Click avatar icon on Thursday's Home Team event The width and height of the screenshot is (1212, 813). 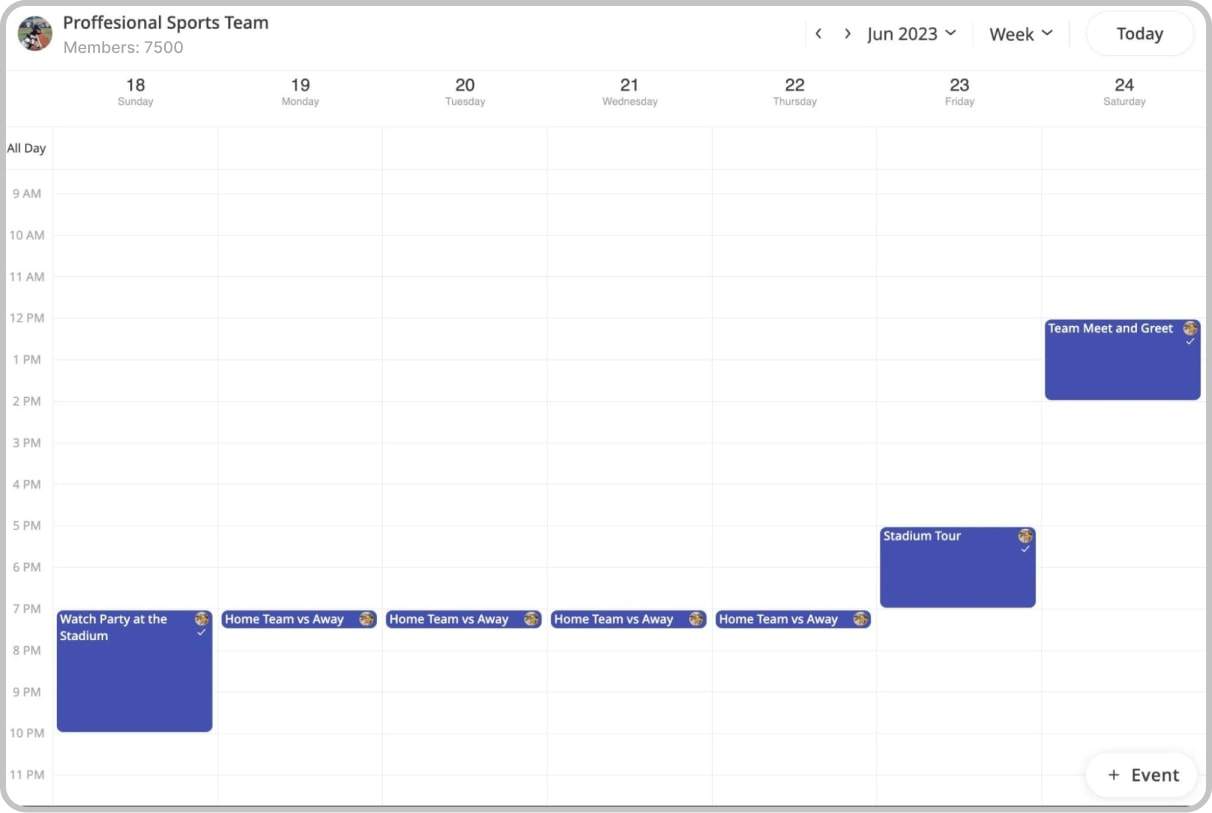pos(861,619)
